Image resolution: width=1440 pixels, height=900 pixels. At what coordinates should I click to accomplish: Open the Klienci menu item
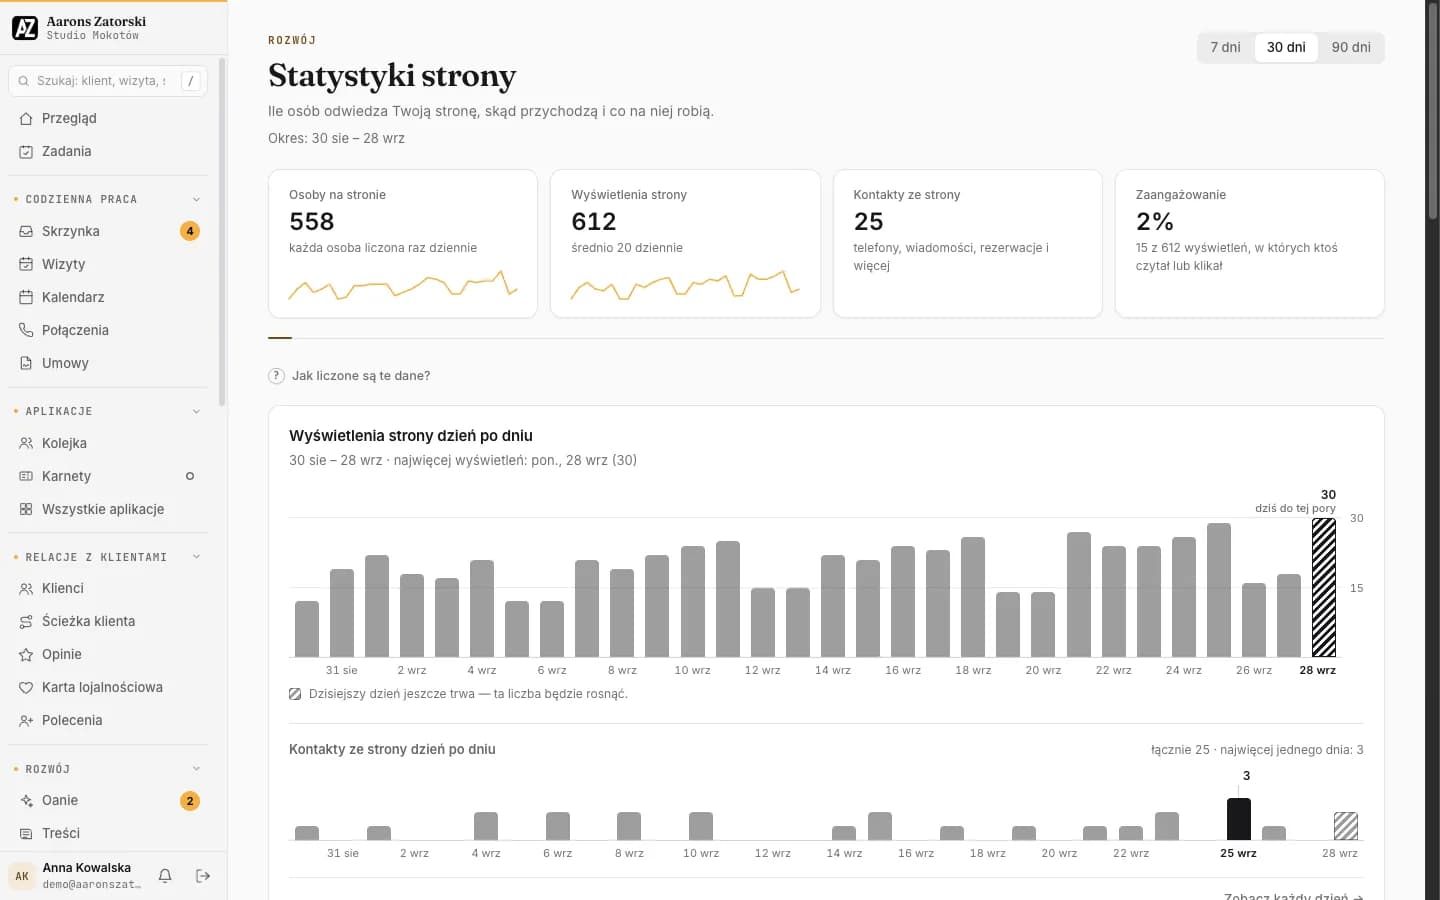[x=108, y=588]
